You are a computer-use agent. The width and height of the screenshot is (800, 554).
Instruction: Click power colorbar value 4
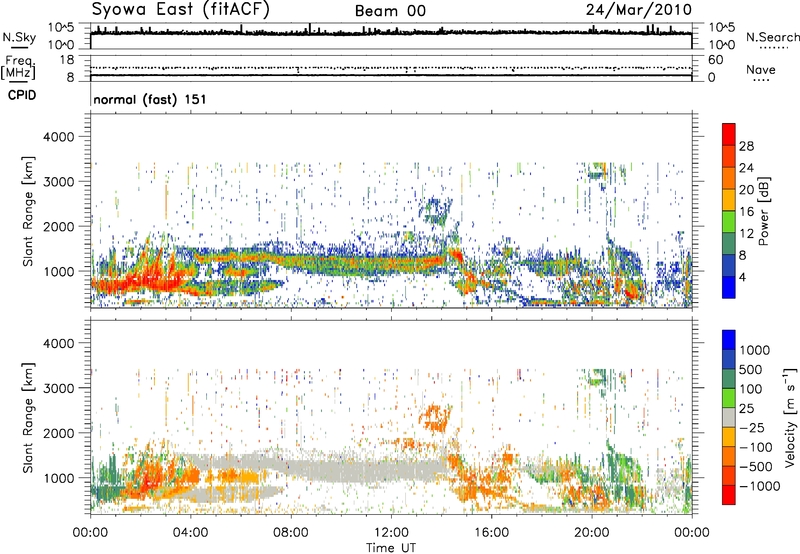[743, 277]
